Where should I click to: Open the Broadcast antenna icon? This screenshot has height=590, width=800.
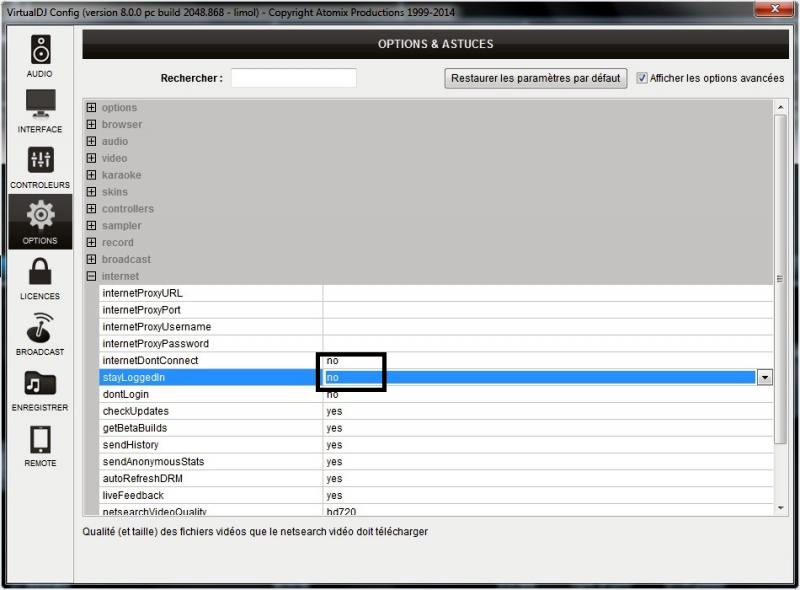pos(40,328)
